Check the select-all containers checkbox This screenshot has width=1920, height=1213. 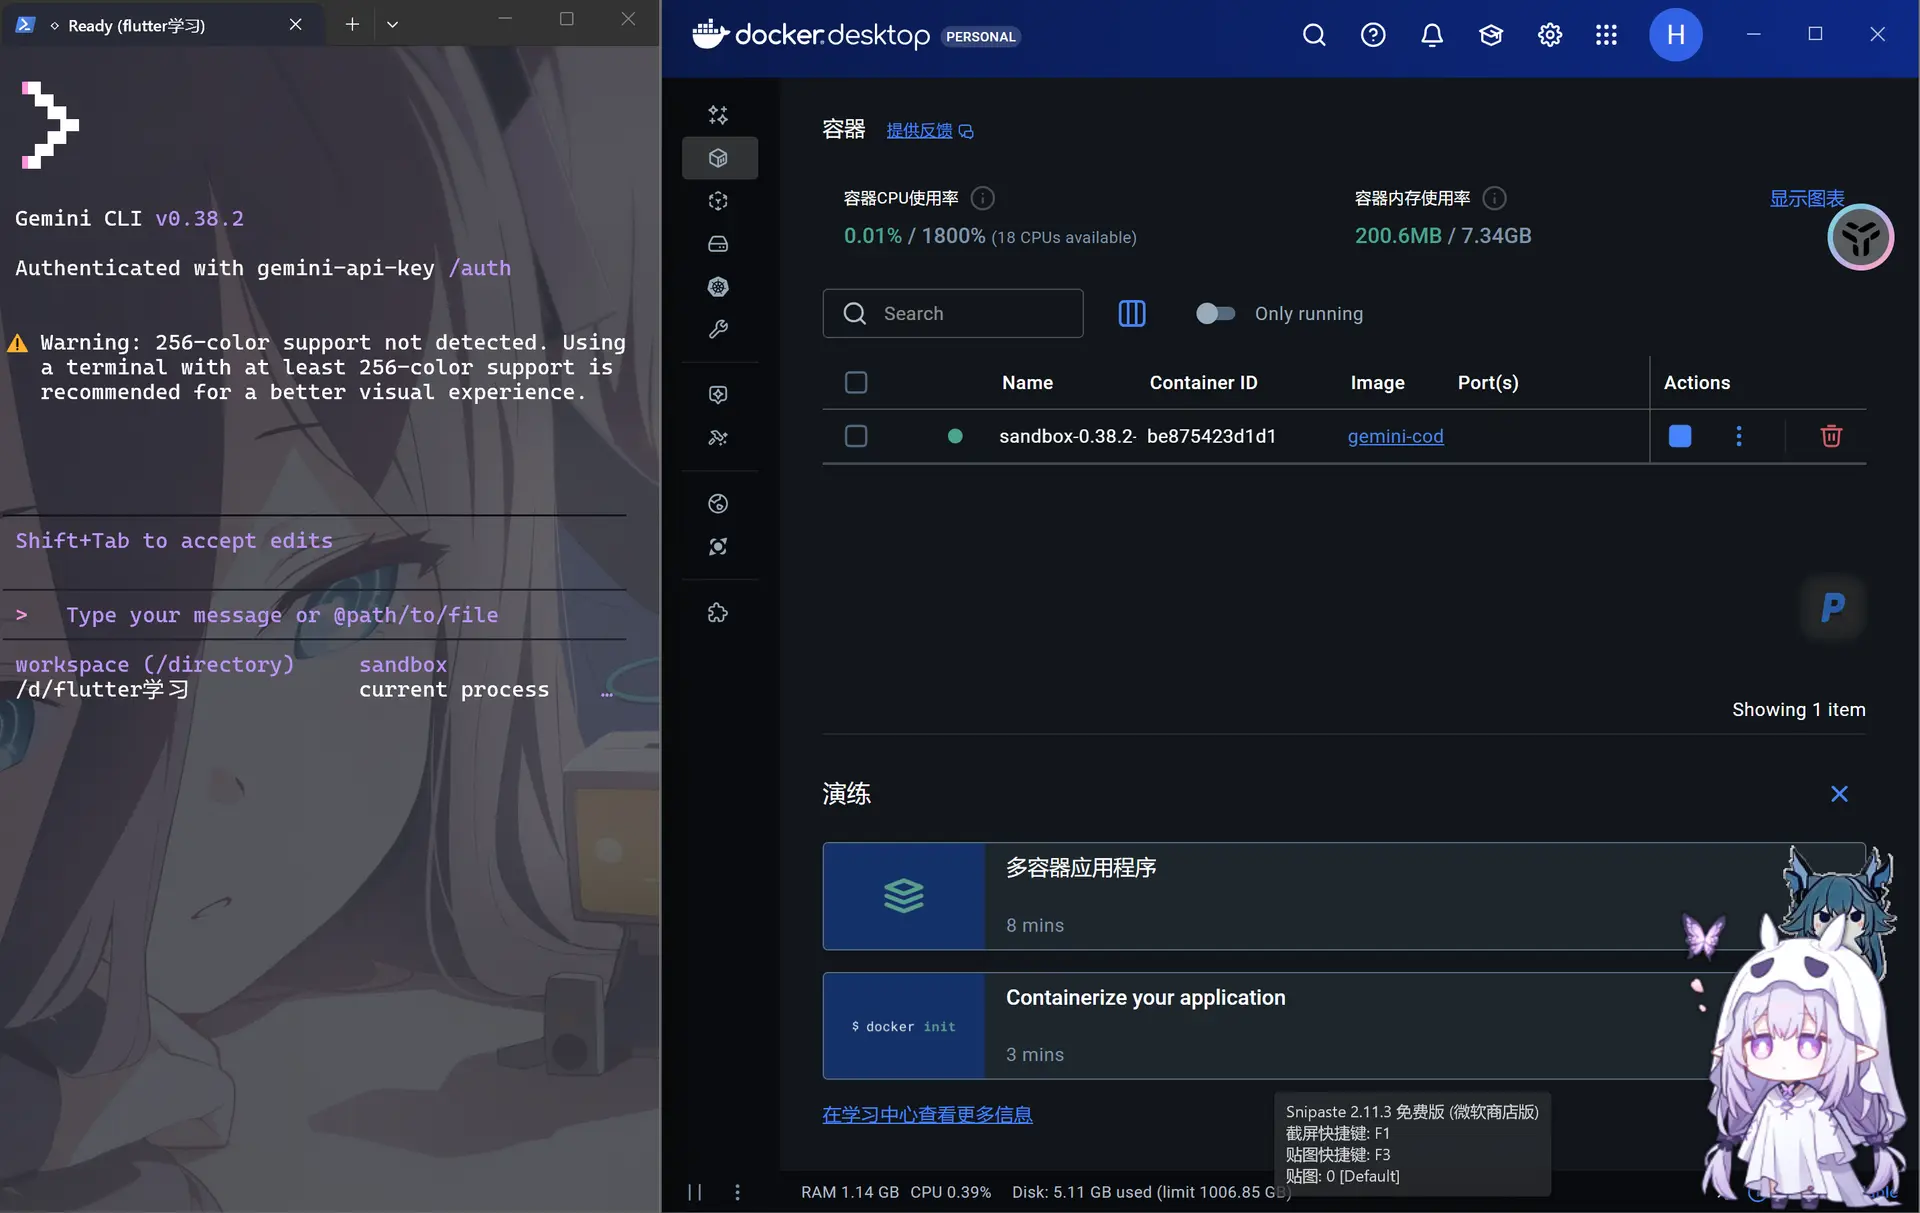click(856, 383)
